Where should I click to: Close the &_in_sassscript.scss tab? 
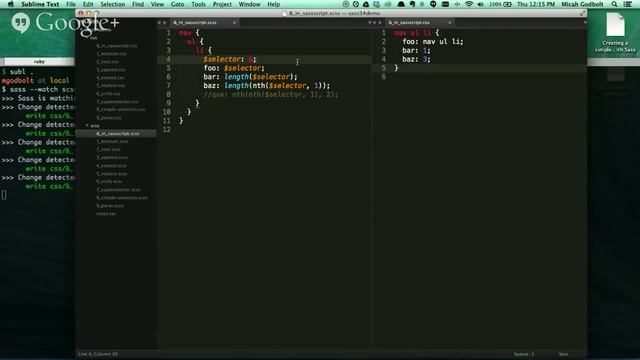(234, 23)
